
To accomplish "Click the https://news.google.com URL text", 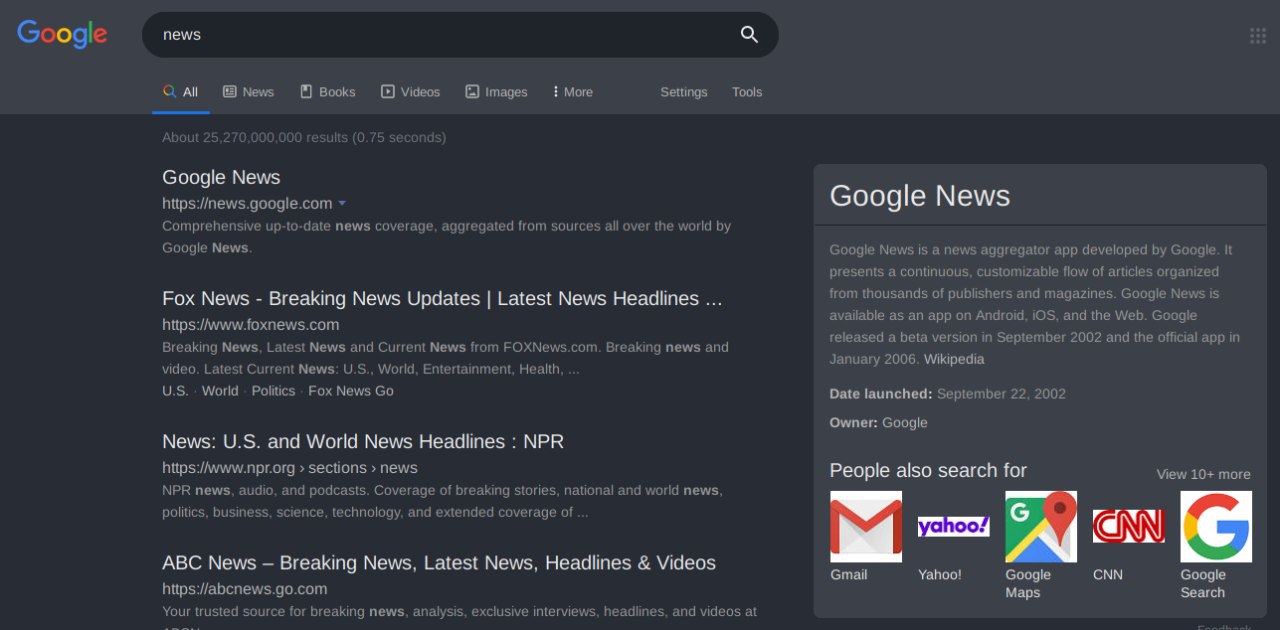I will pyautogui.click(x=247, y=204).
